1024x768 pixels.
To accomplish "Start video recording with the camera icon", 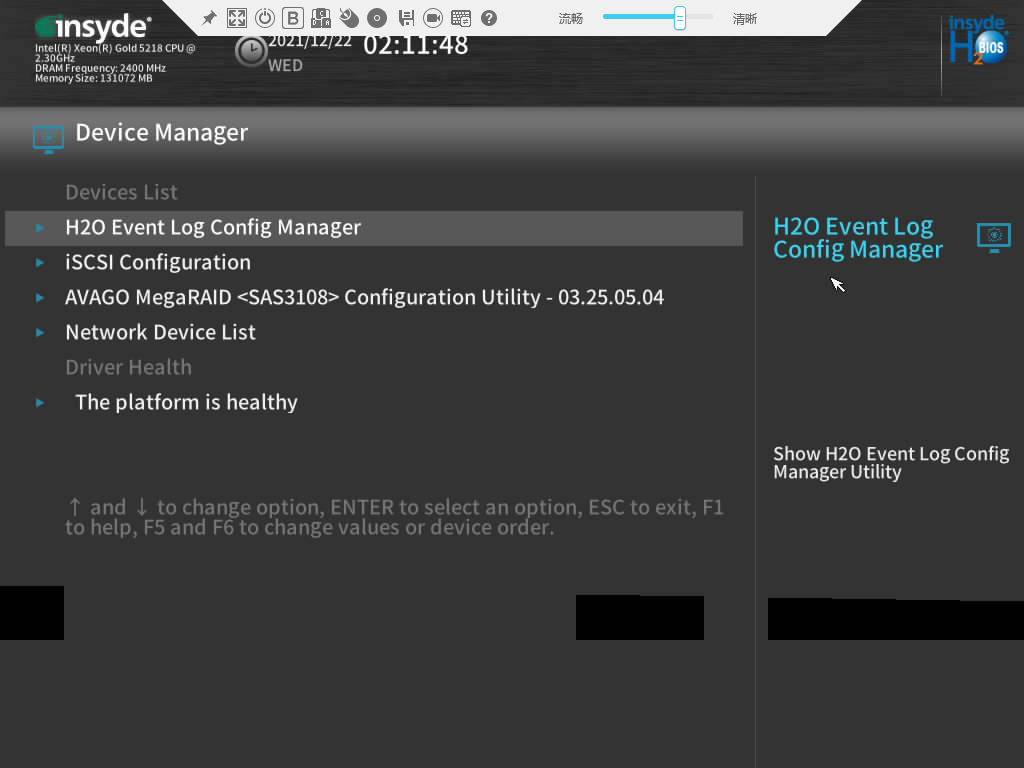I will click(433, 18).
